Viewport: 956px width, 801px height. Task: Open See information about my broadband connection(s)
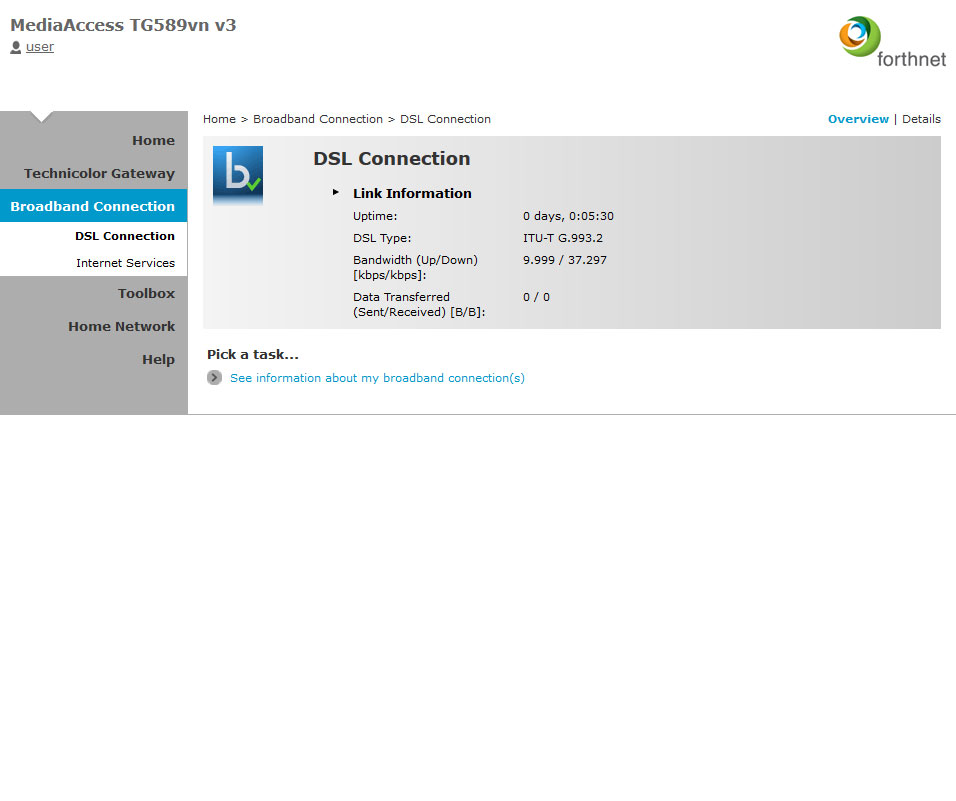pyautogui.click(x=377, y=378)
